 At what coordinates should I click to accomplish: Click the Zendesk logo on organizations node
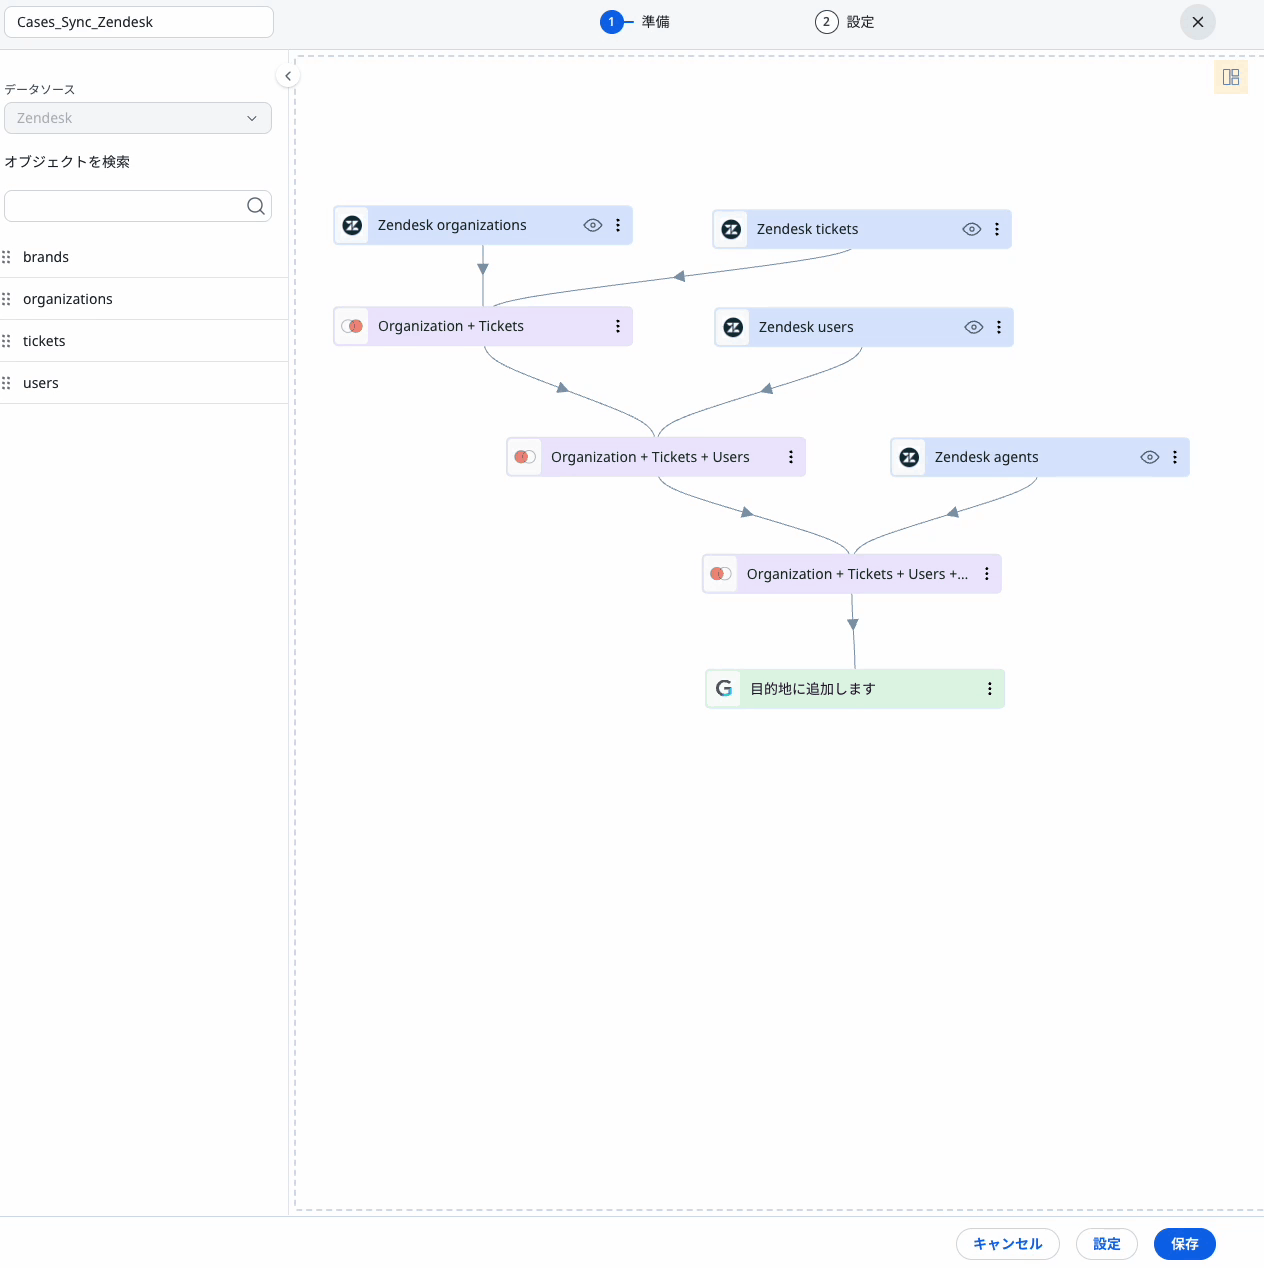click(x=352, y=225)
